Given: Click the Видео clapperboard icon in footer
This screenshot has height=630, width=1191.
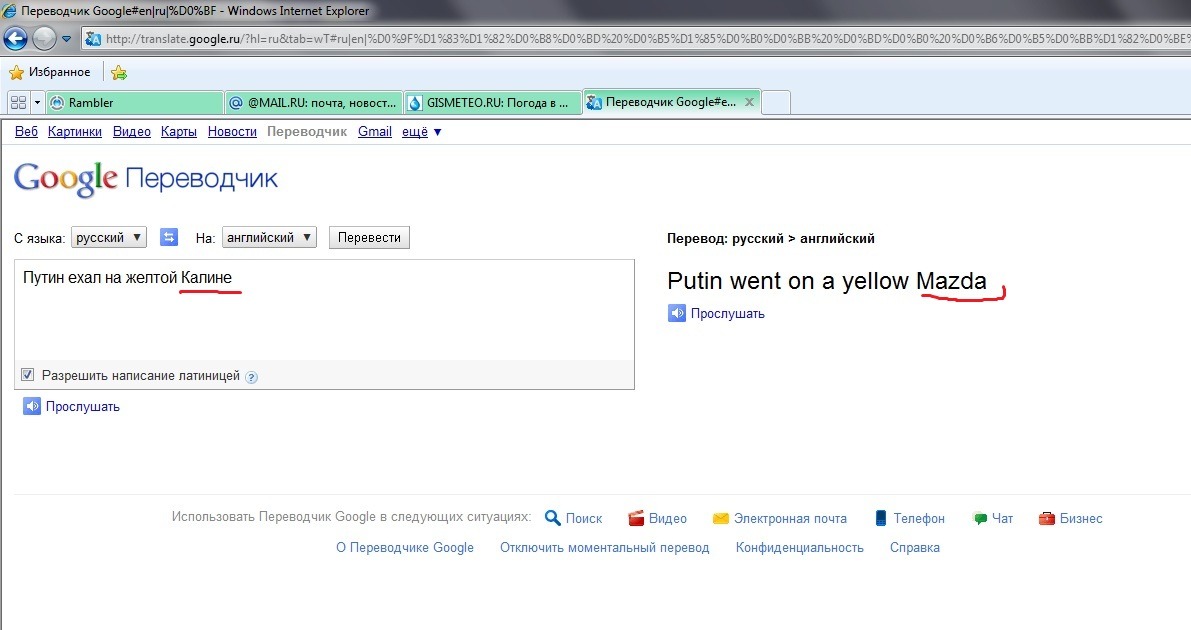Looking at the screenshot, I should click(x=637, y=518).
